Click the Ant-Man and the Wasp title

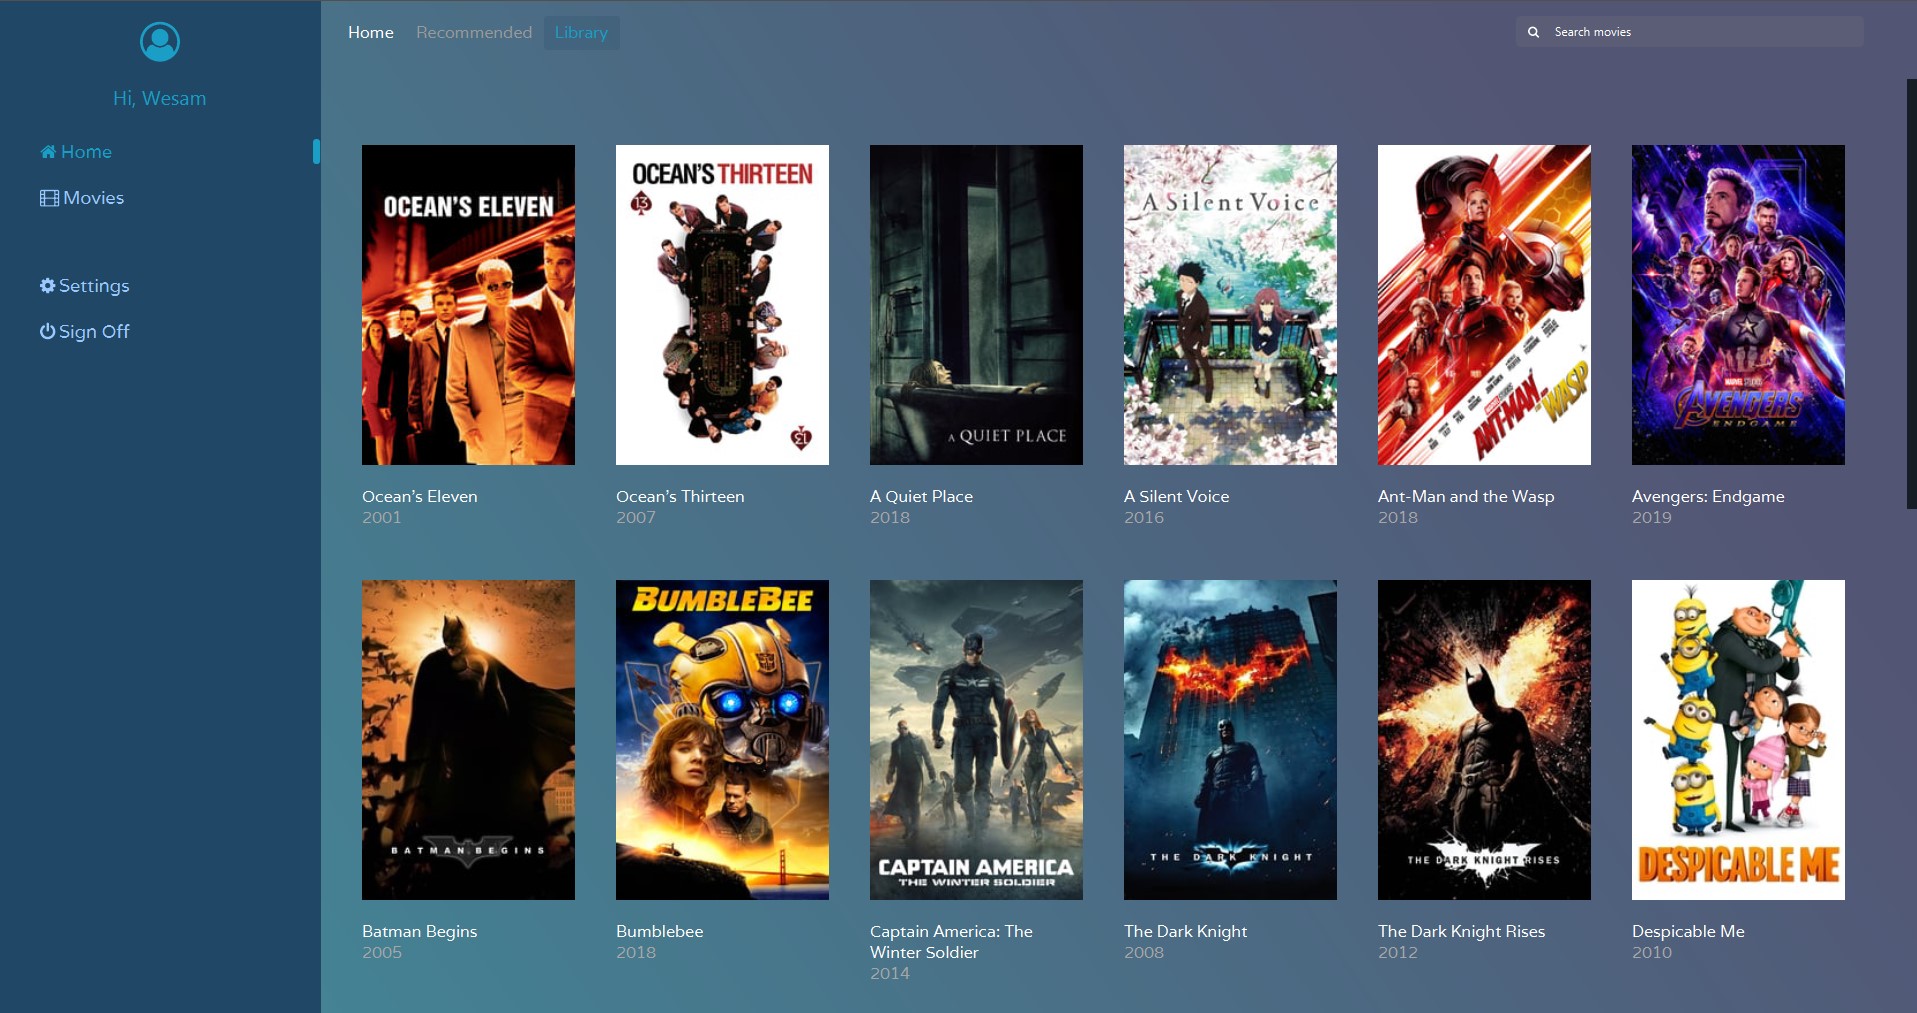tap(1466, 496)
